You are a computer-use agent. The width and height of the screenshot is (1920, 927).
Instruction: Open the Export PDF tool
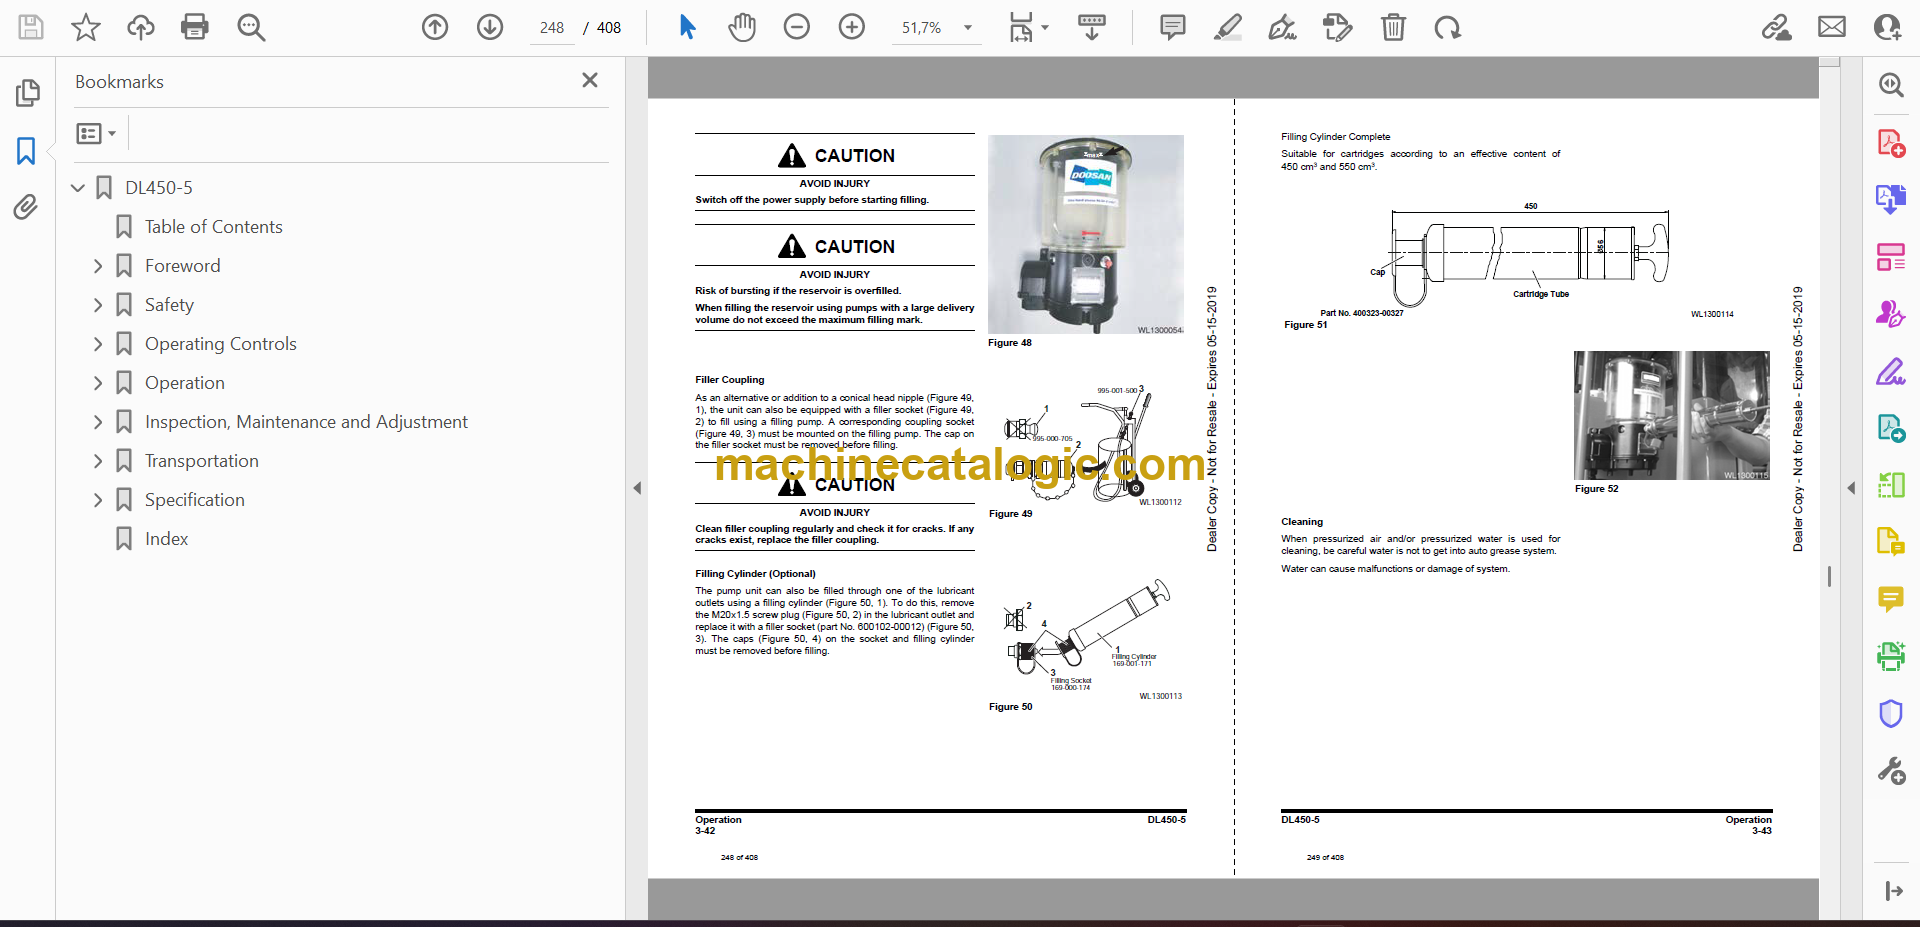pos(1891,199)
